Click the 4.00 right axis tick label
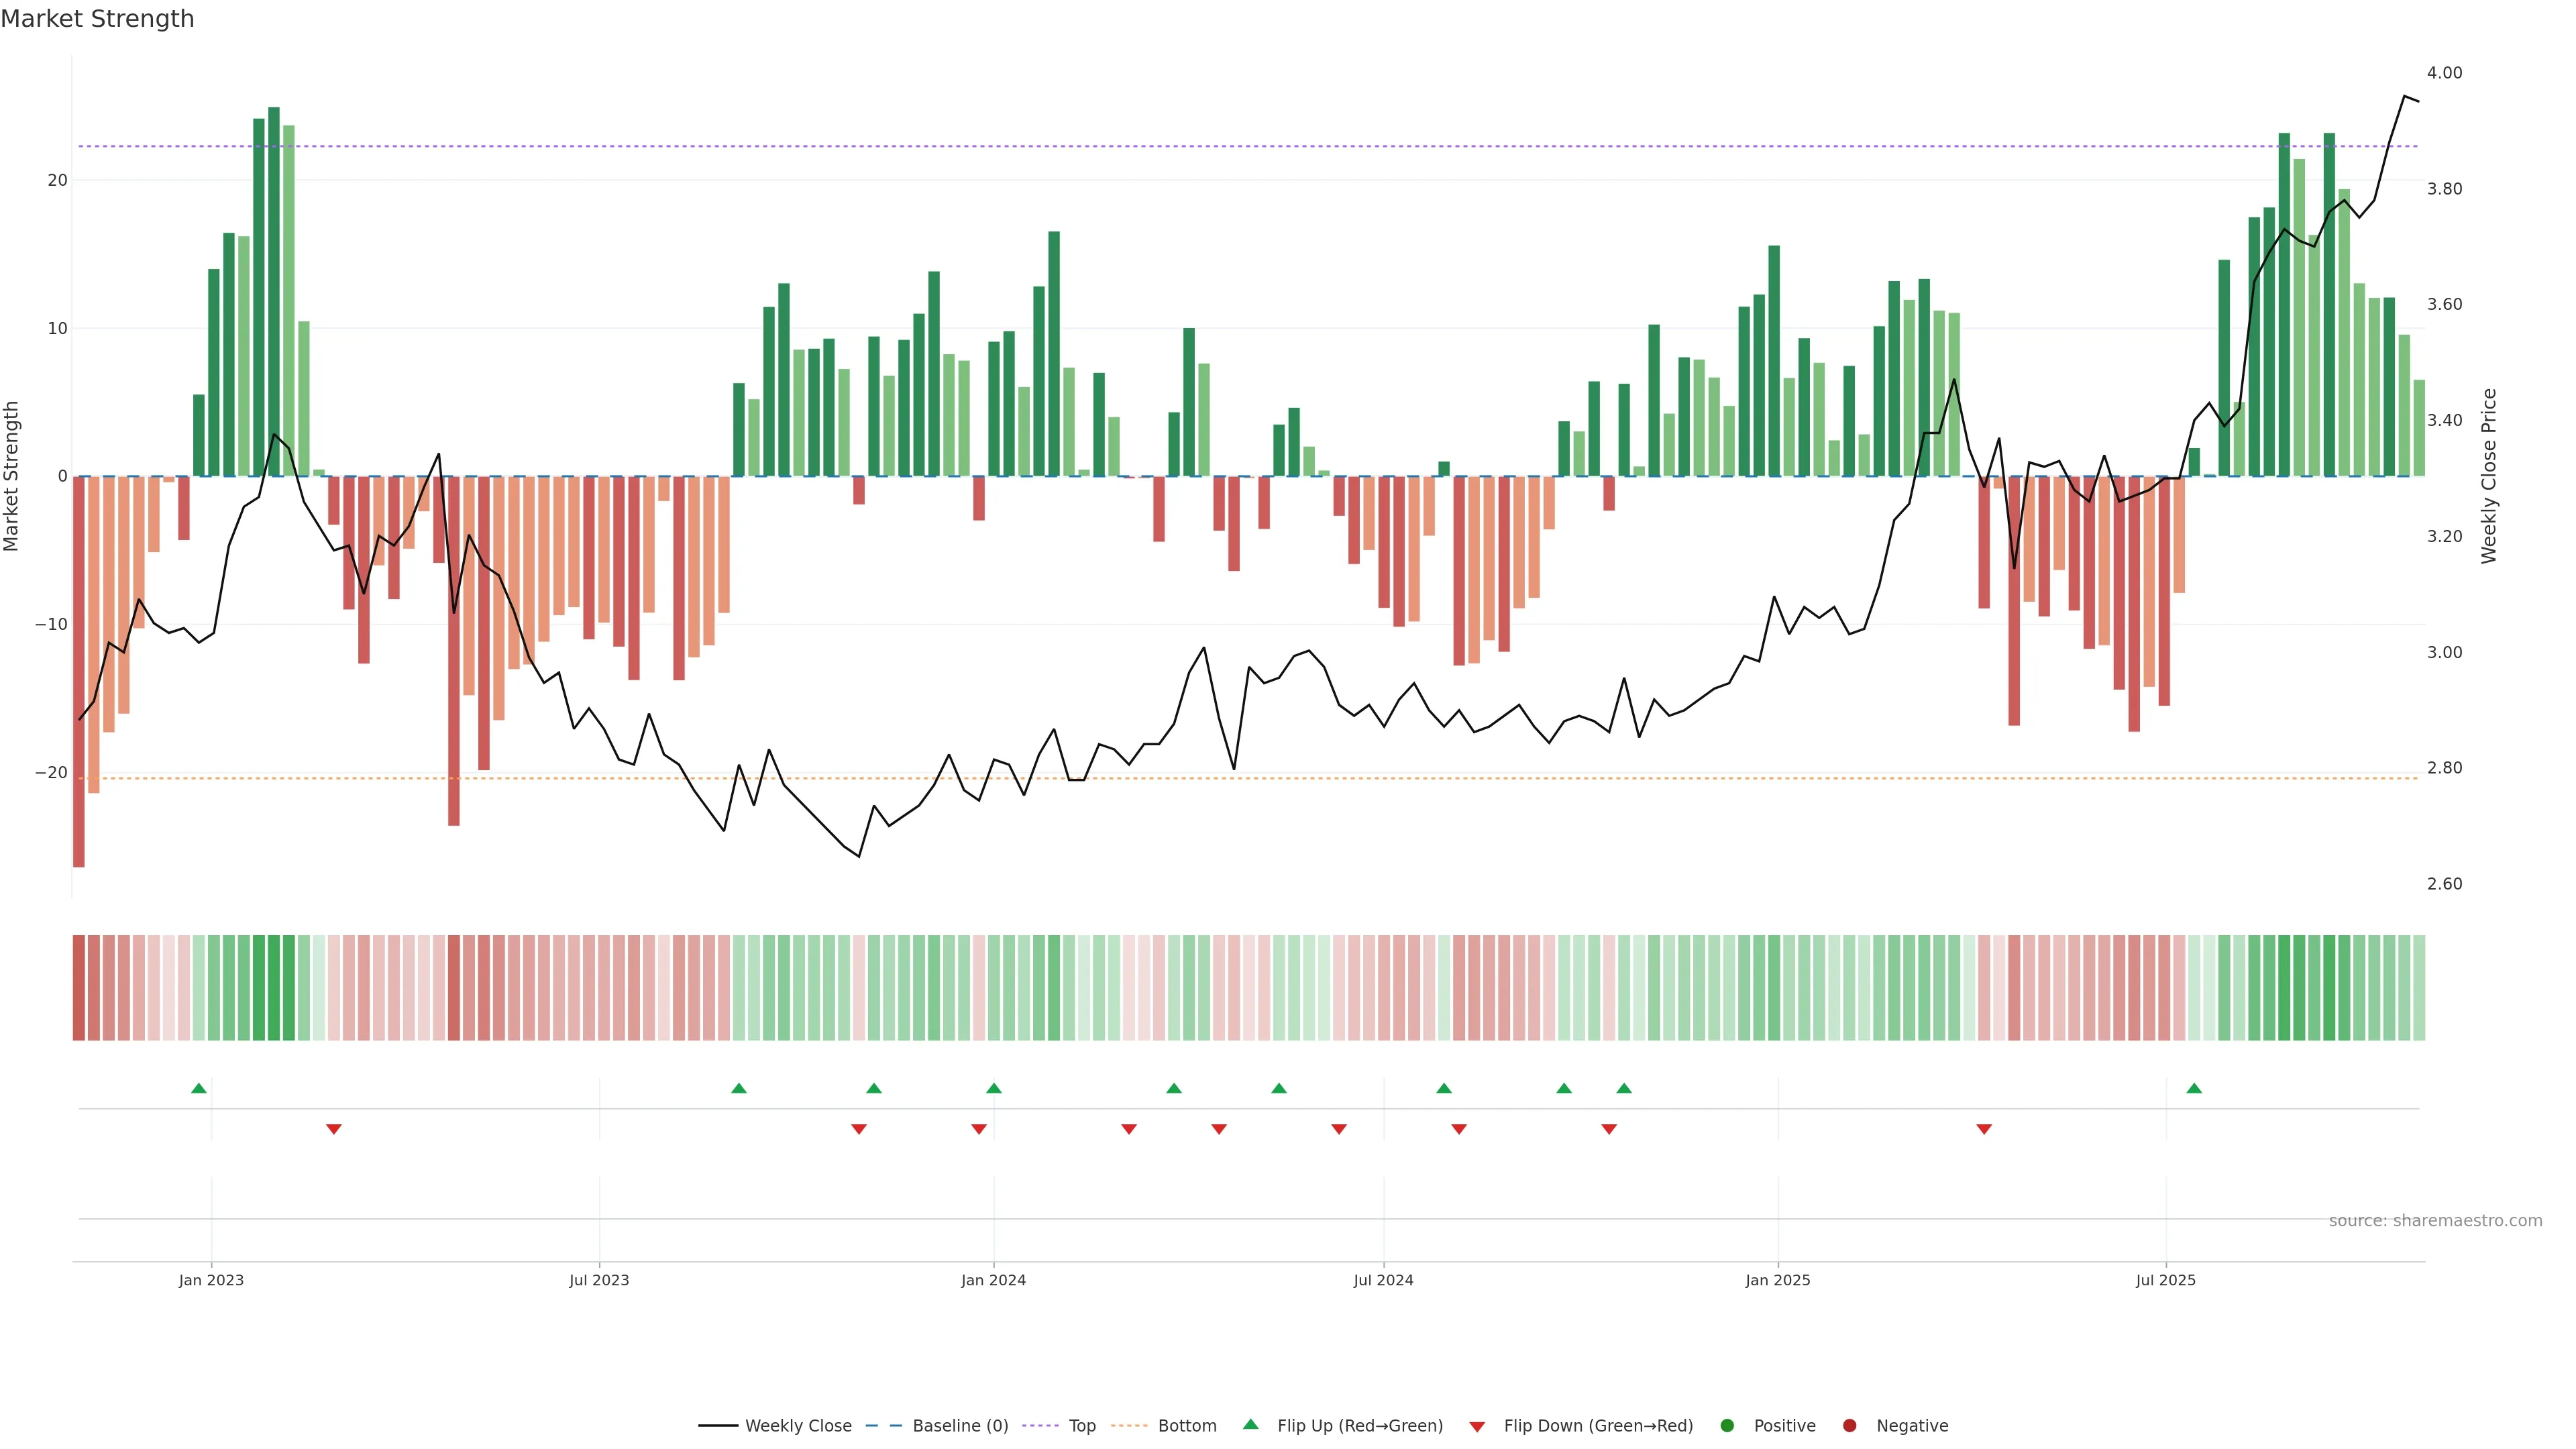 (x=2444, y=73)
